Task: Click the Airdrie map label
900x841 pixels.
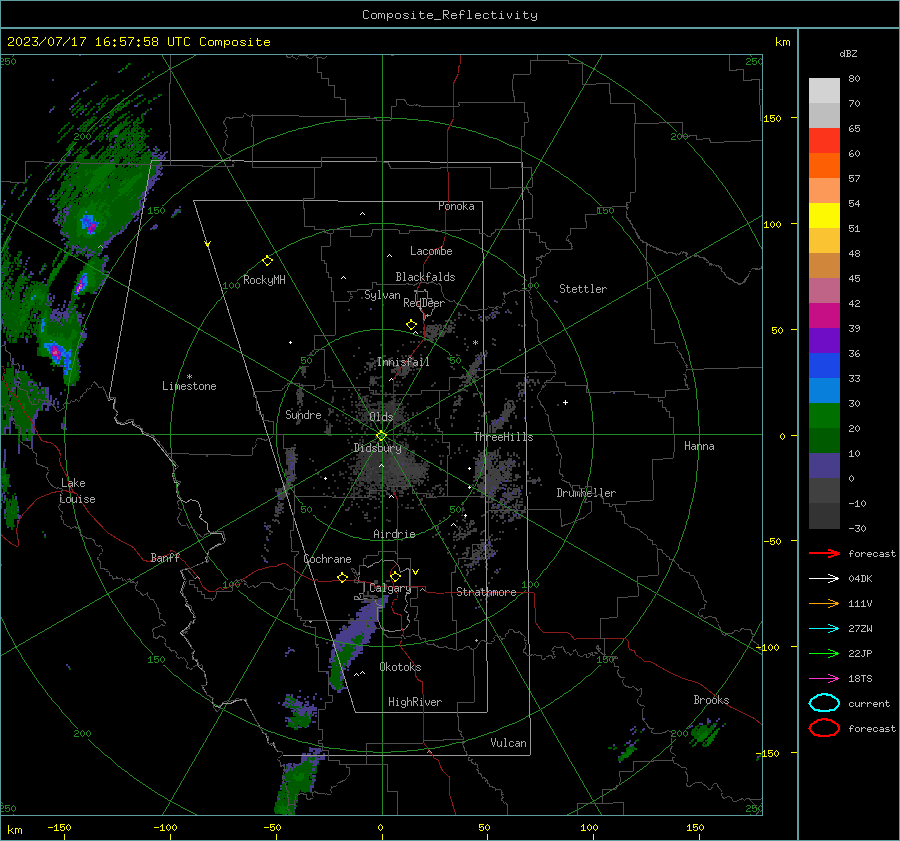Action: pyautogui.click(x=394, y=534)
